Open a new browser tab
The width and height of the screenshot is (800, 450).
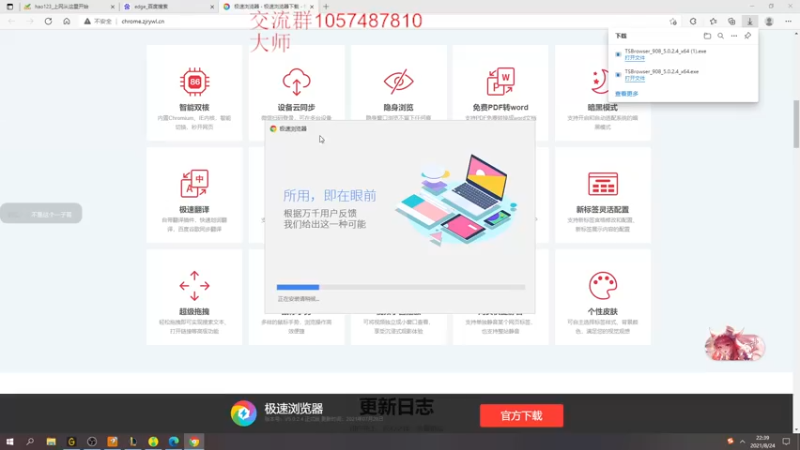(x=326, y=7)
